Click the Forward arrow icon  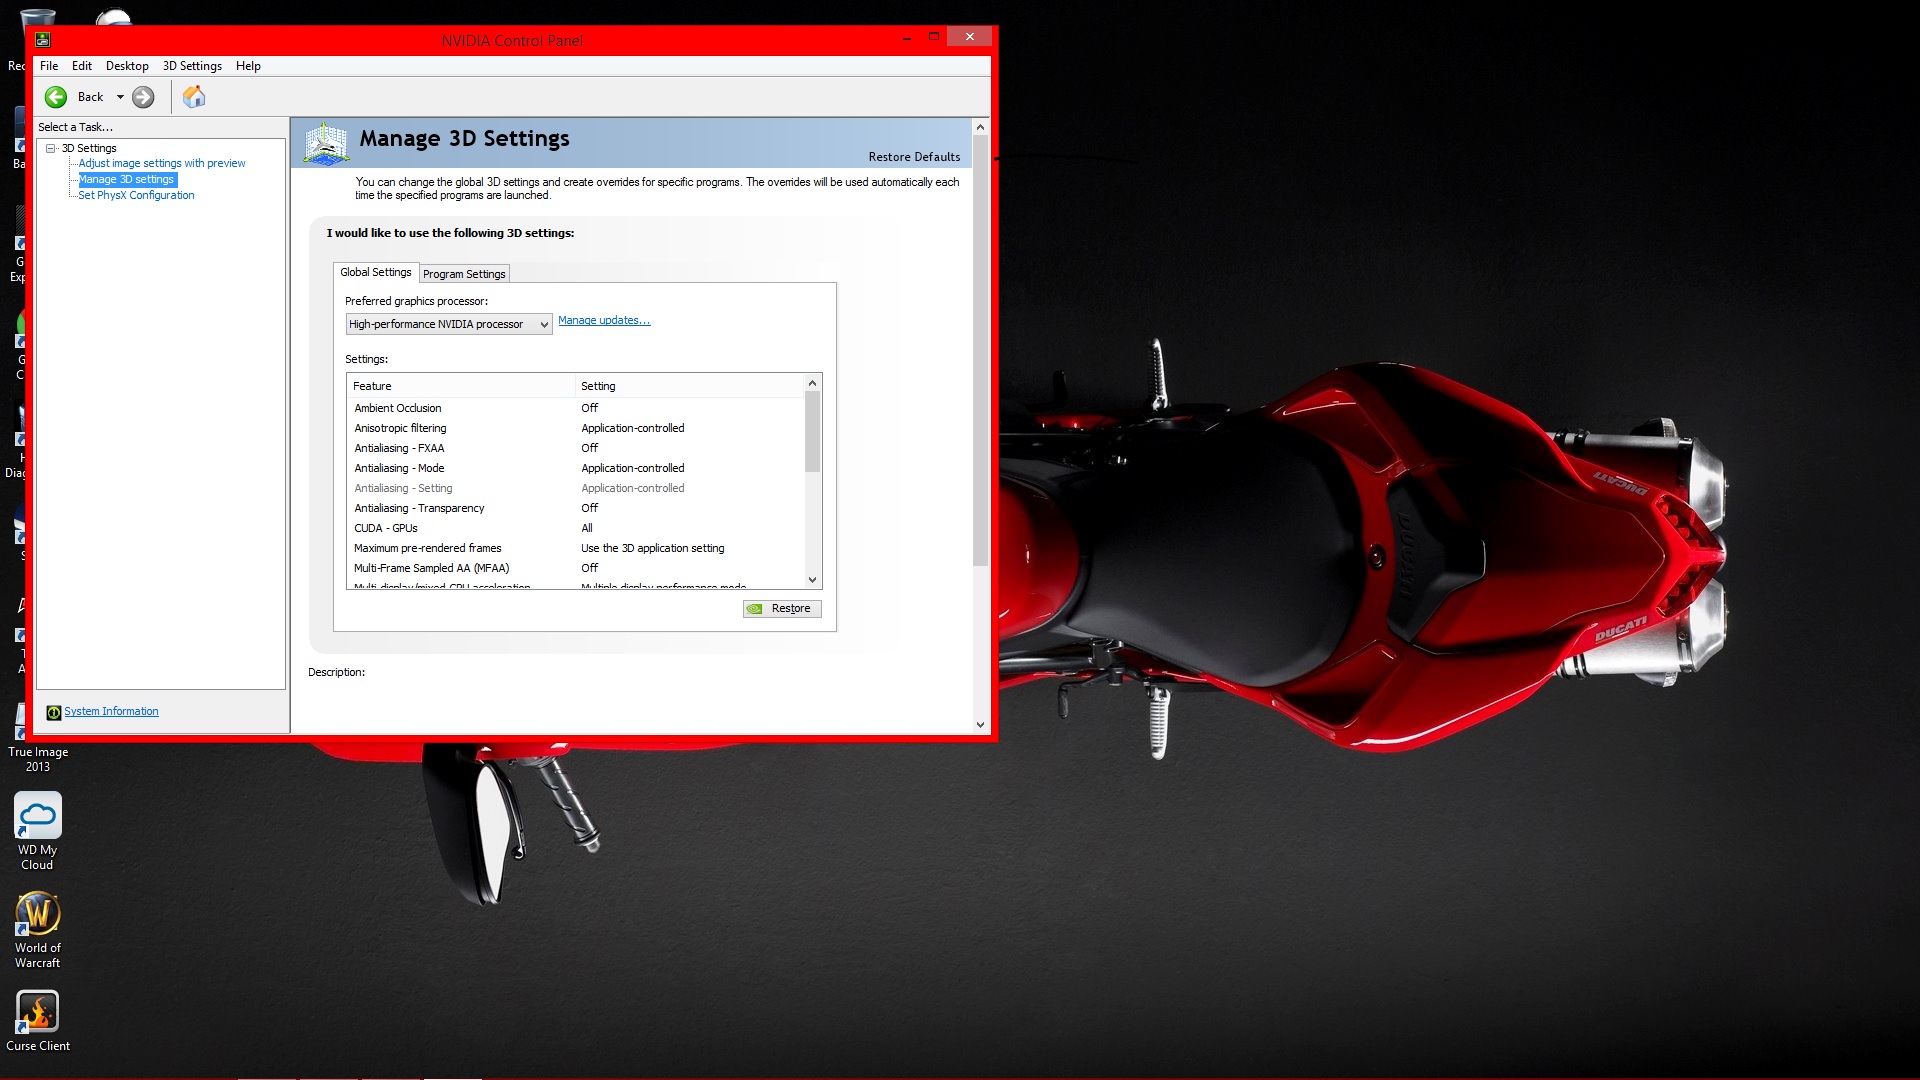point(143,97)
